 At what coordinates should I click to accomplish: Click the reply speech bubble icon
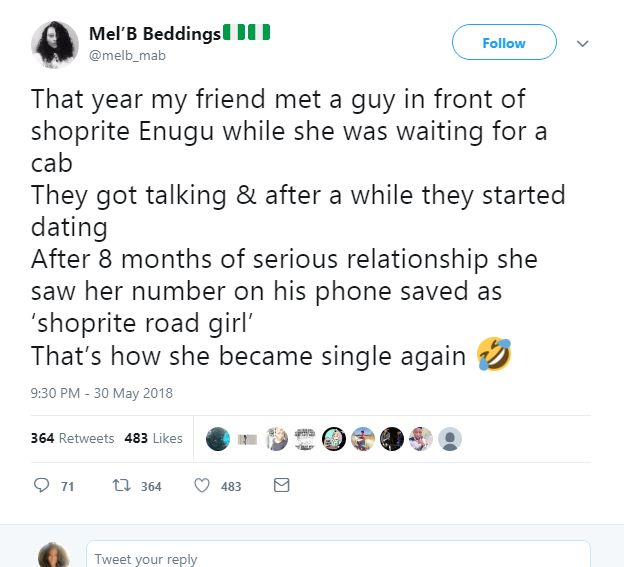coord(42,486)
